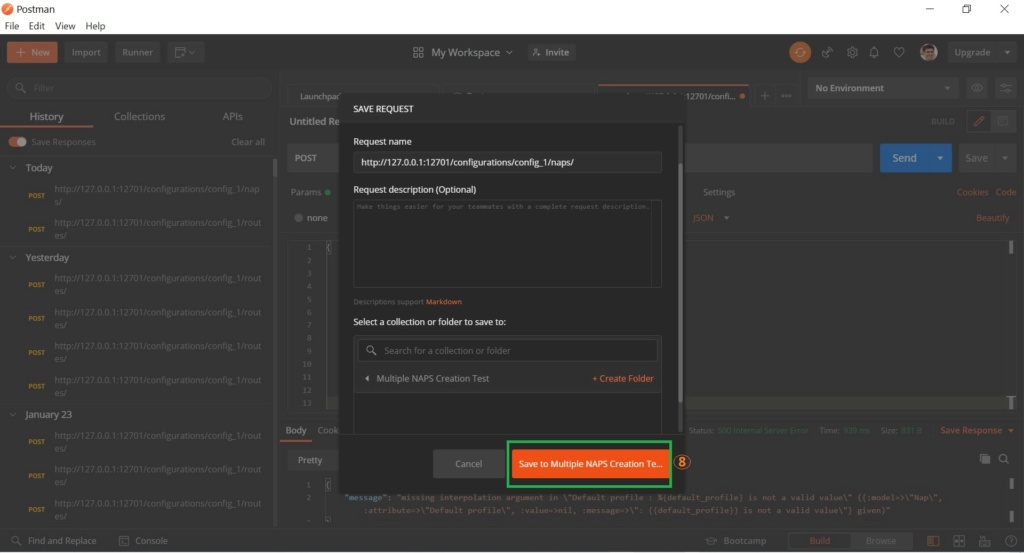
Task: Click the Postman logo in the title bar
Action: (7, 9)
